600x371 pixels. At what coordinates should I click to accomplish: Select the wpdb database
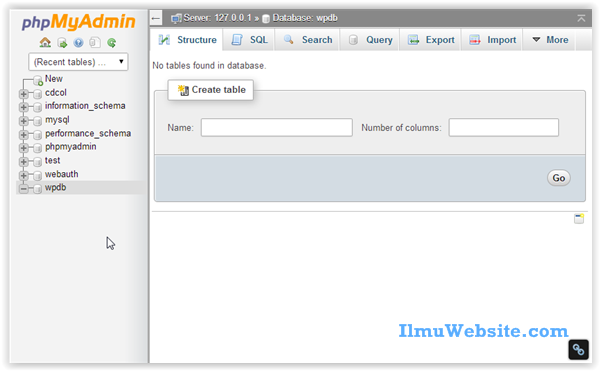pos(55,187)
